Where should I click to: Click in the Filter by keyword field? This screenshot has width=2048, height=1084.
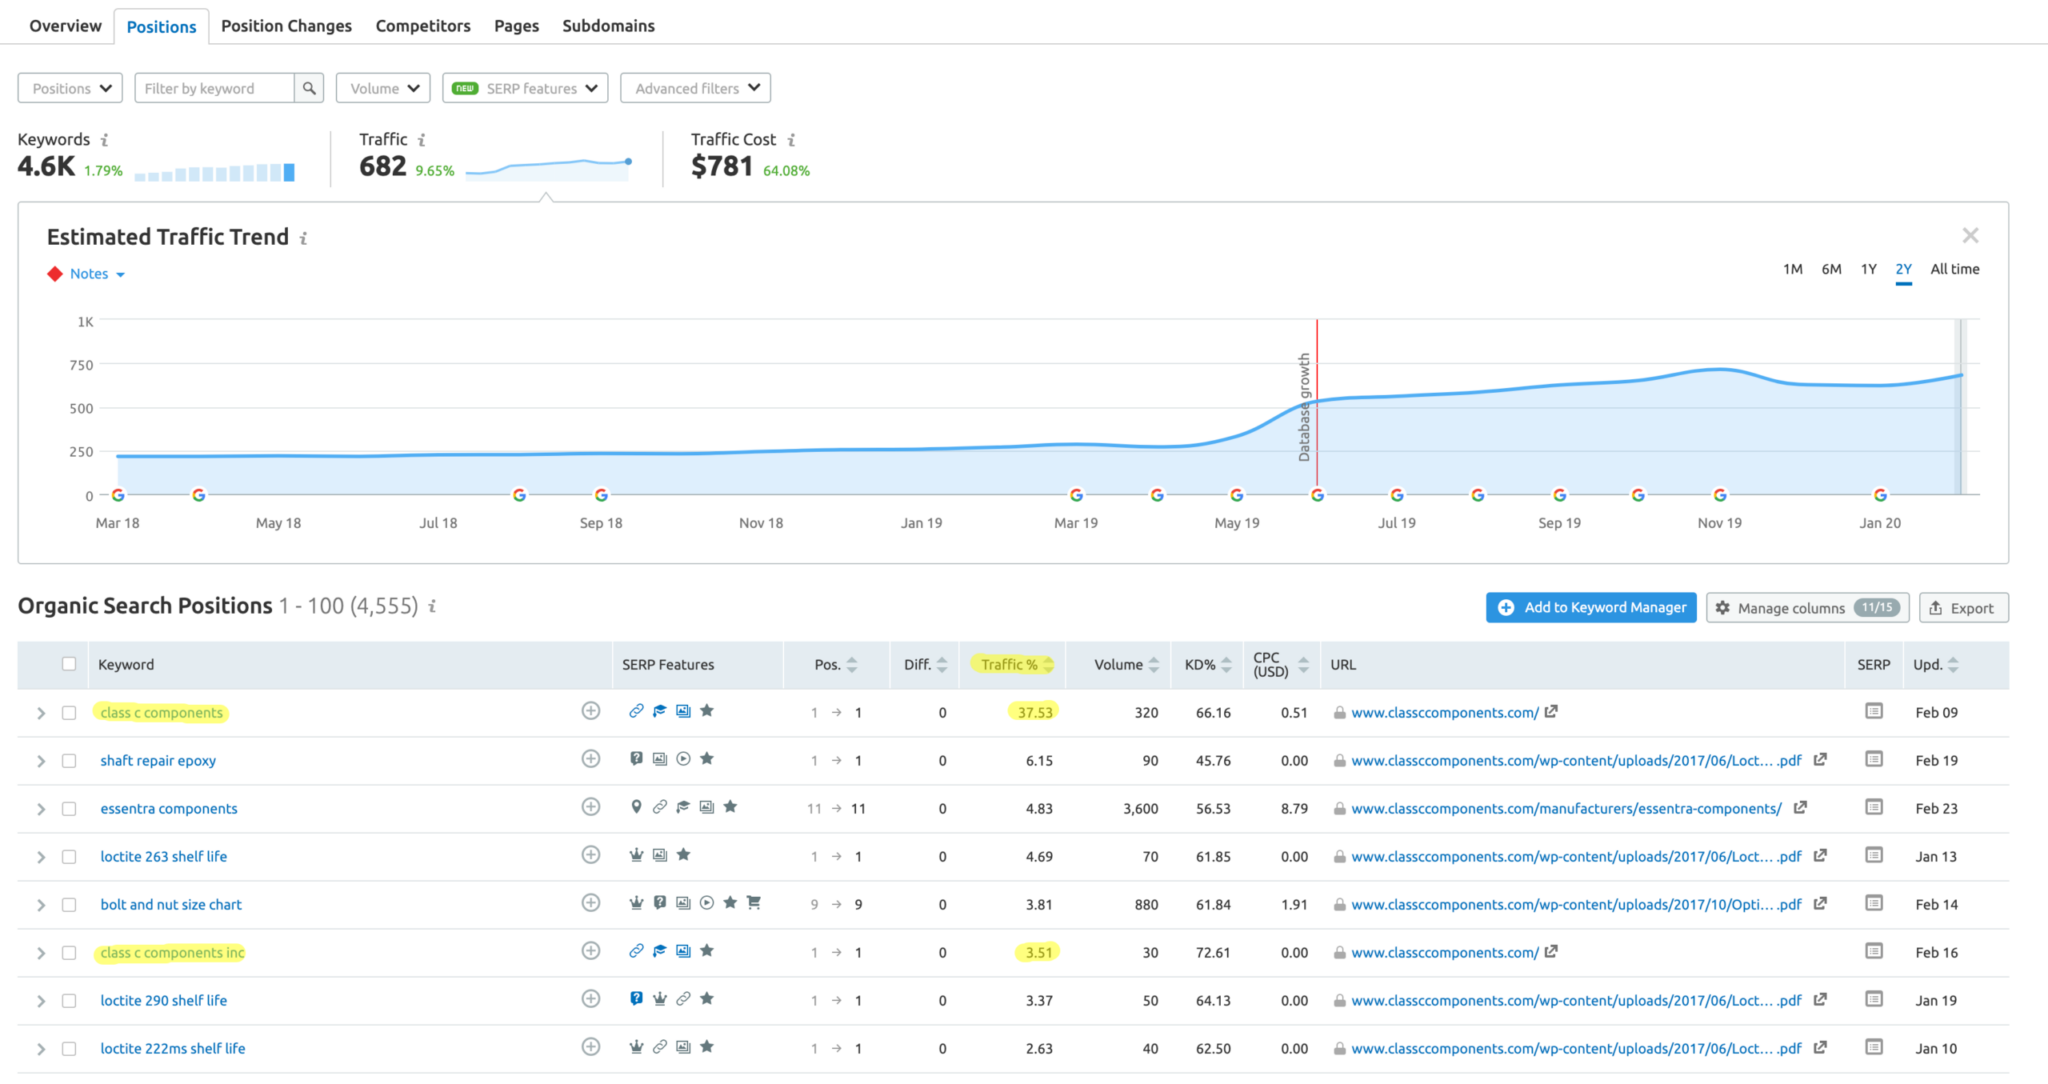pyautogui.click(x=215, y=88)
